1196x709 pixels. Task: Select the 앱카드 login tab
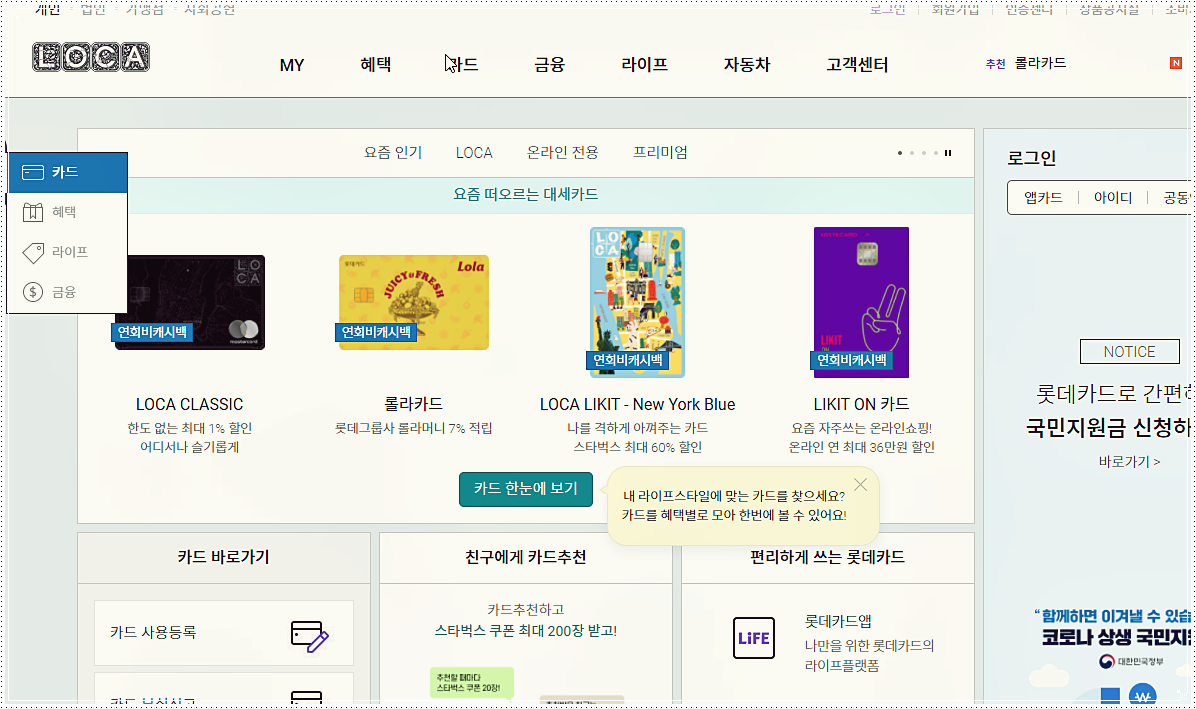(x=1043, y=197)
